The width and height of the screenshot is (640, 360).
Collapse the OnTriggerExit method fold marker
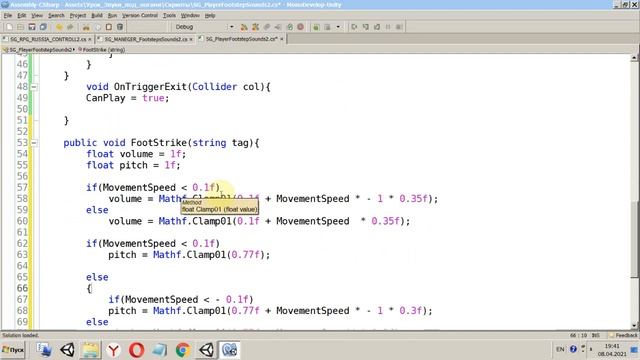(34, 87)
